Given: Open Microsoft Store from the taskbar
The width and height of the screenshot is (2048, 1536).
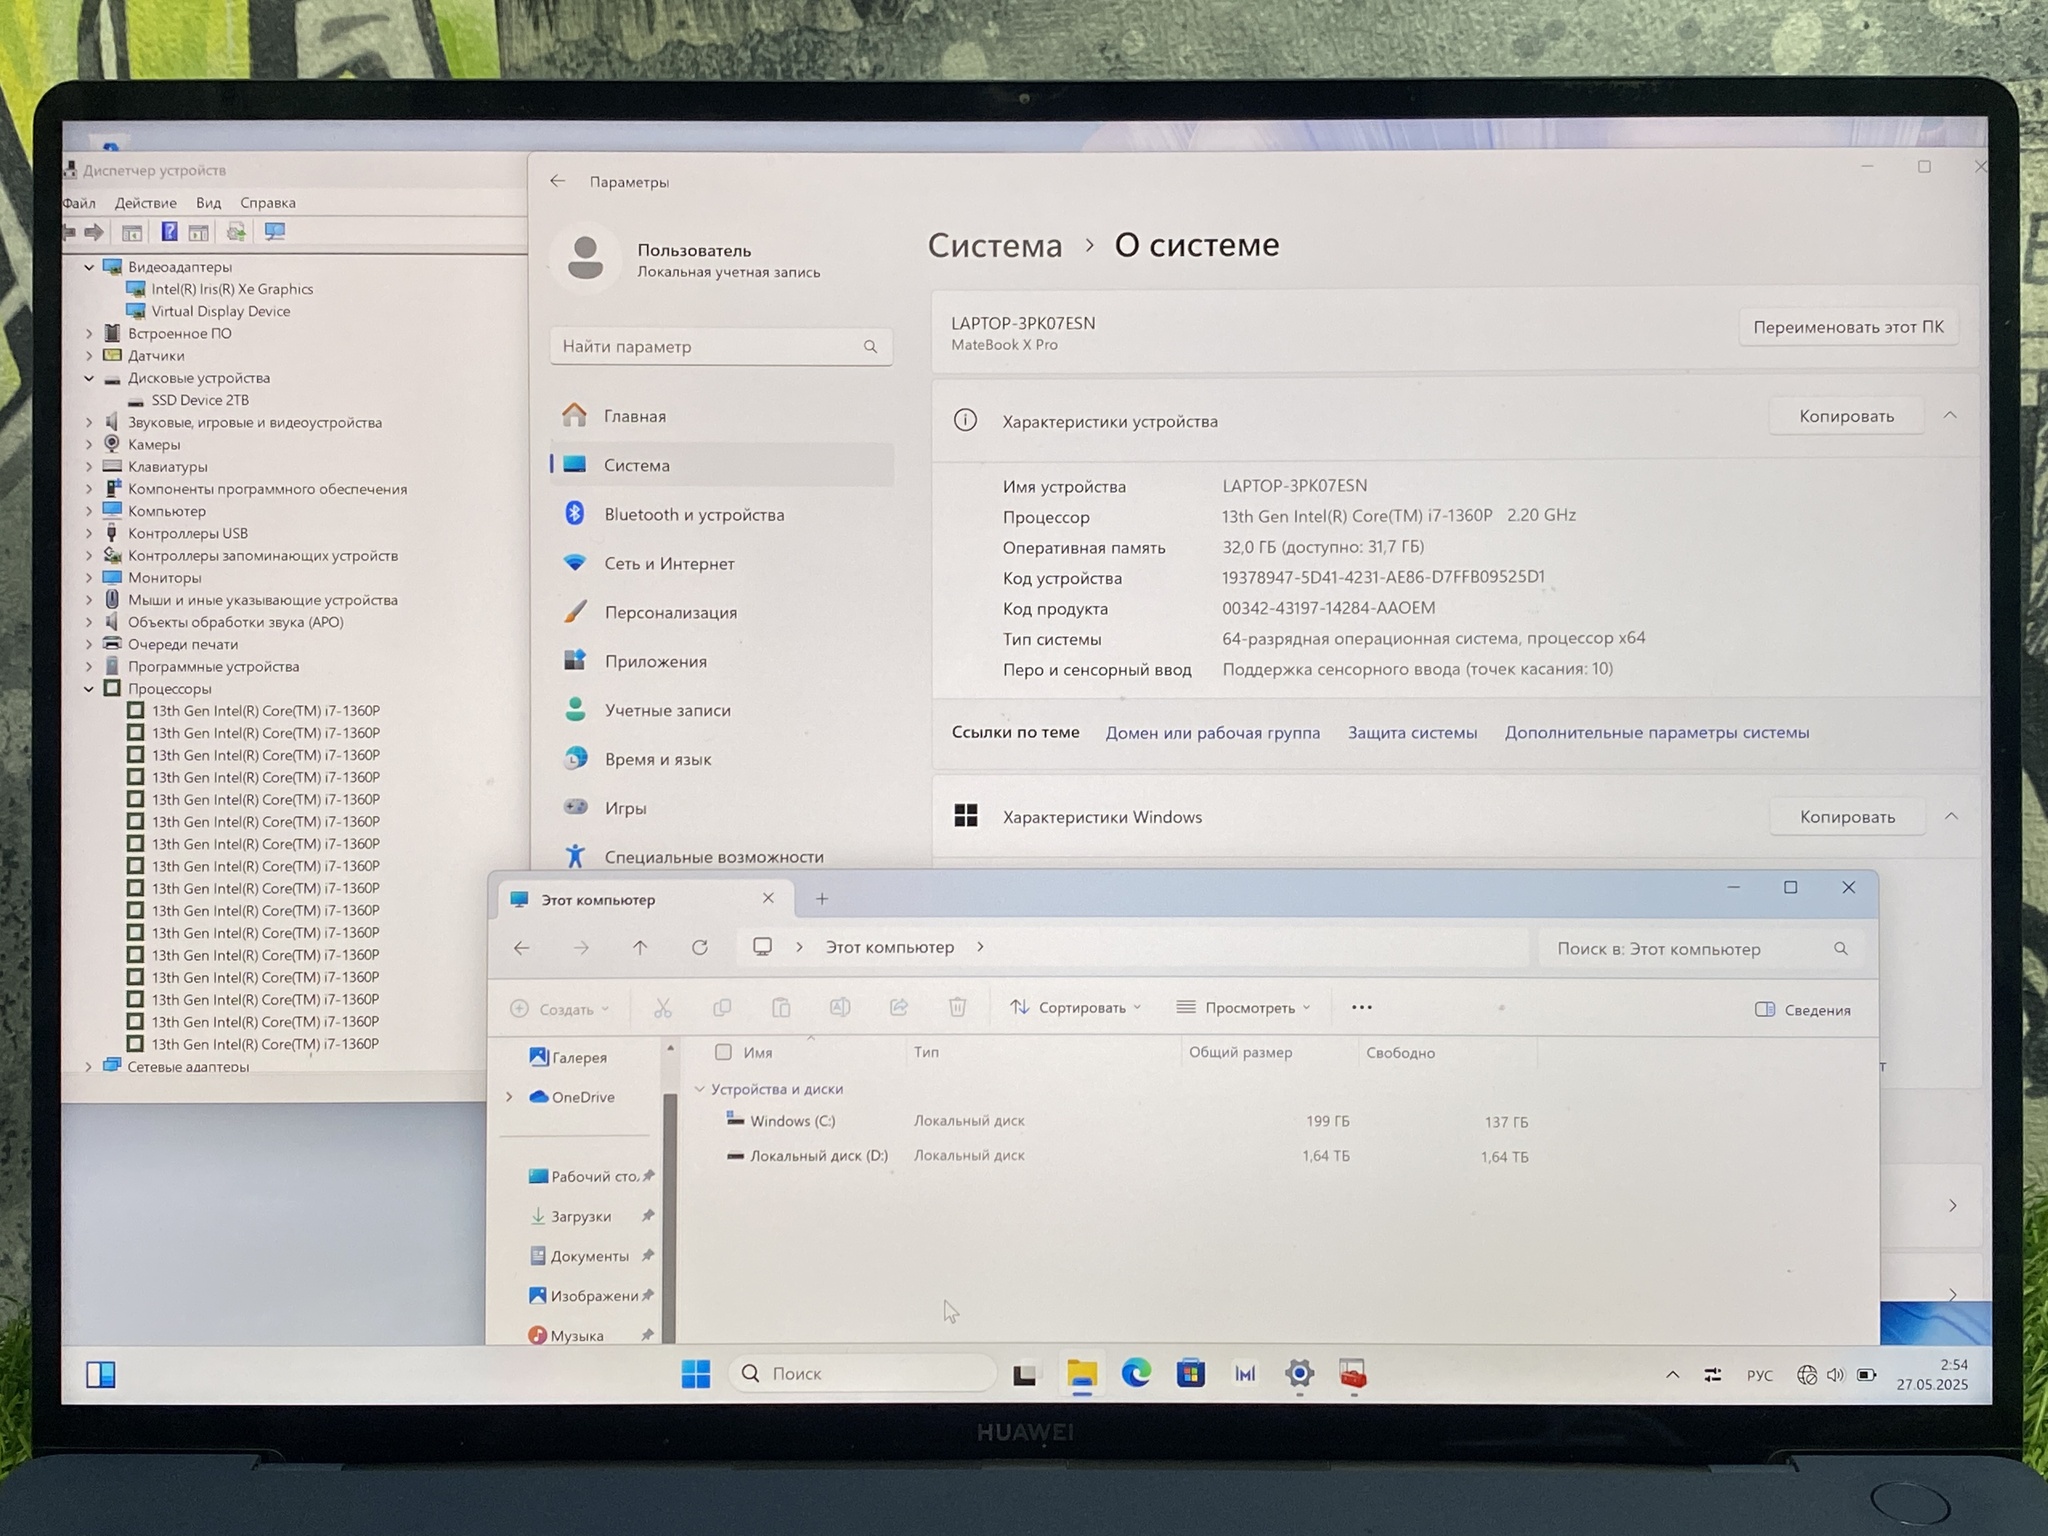Looking at the screenshot, I should pyautogui.click(x=1190, y=1374).
